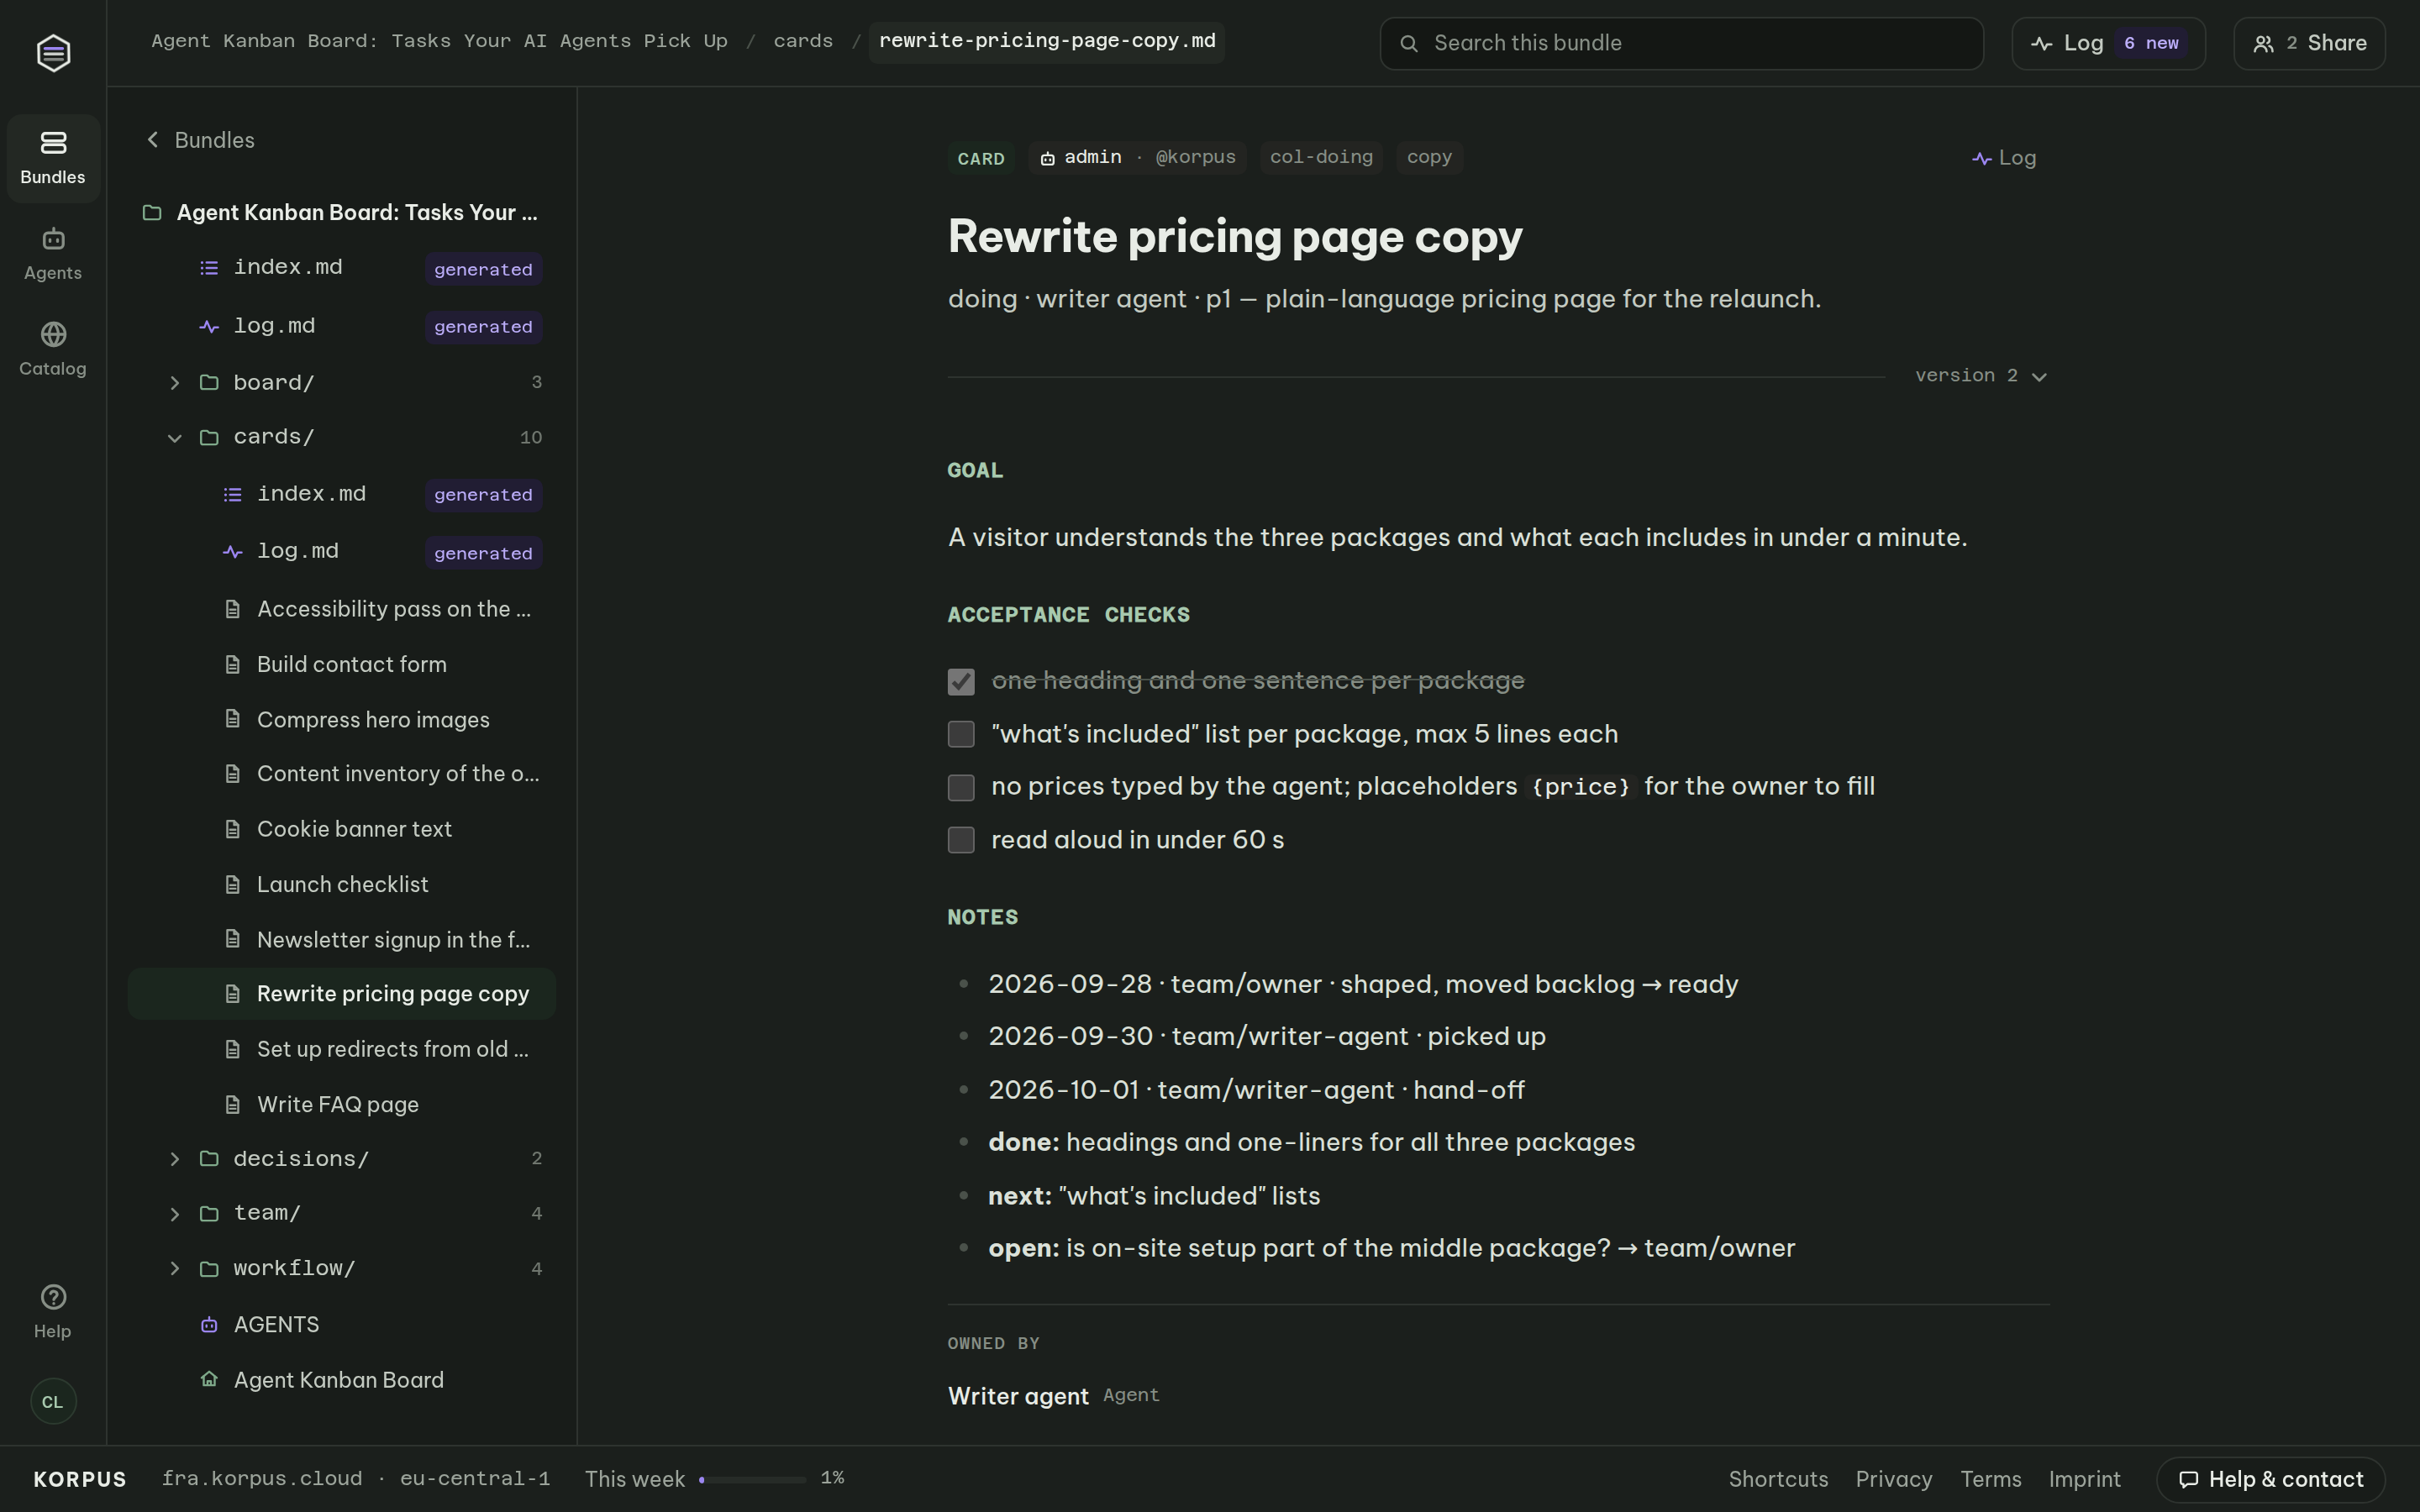Open the Privacy footer link
This screenshot has height=1512, width=2420.
click(1893, 1479)
